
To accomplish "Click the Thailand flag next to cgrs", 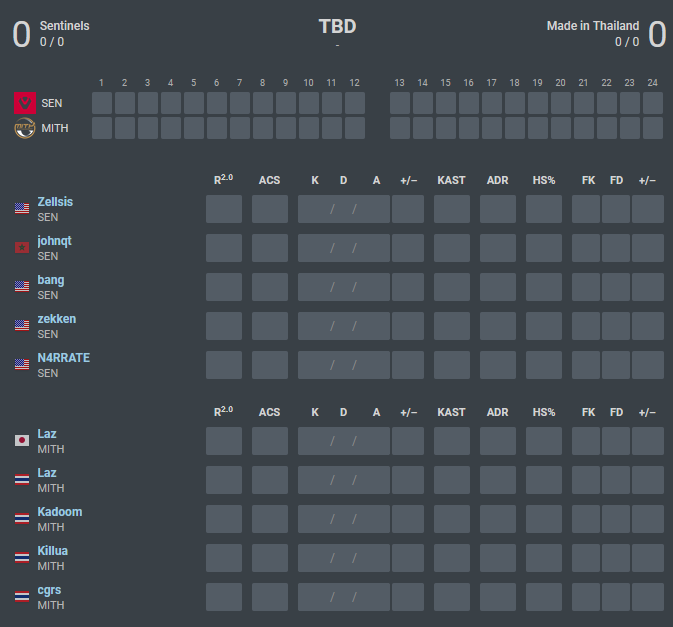I will click(22, 597).
